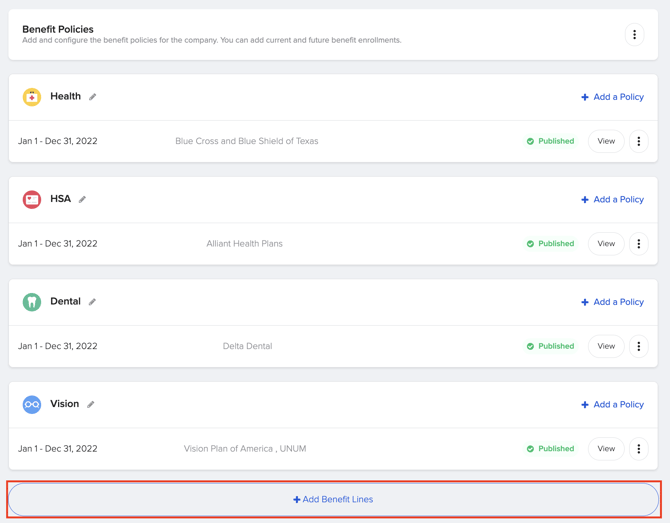The image size is (670, 523).
Task: View the Delta Dental policy
Action: coord(606,347)
